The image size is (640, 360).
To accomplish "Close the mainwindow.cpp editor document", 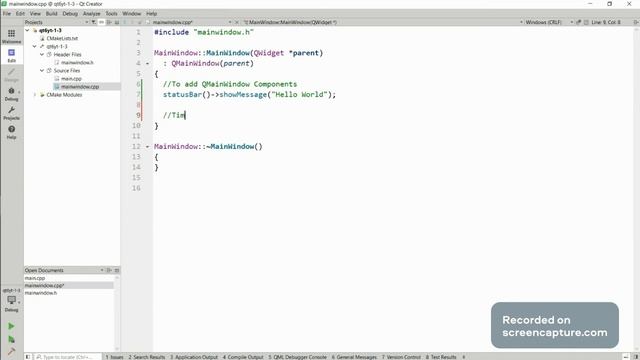I will (x=237, y=22).
